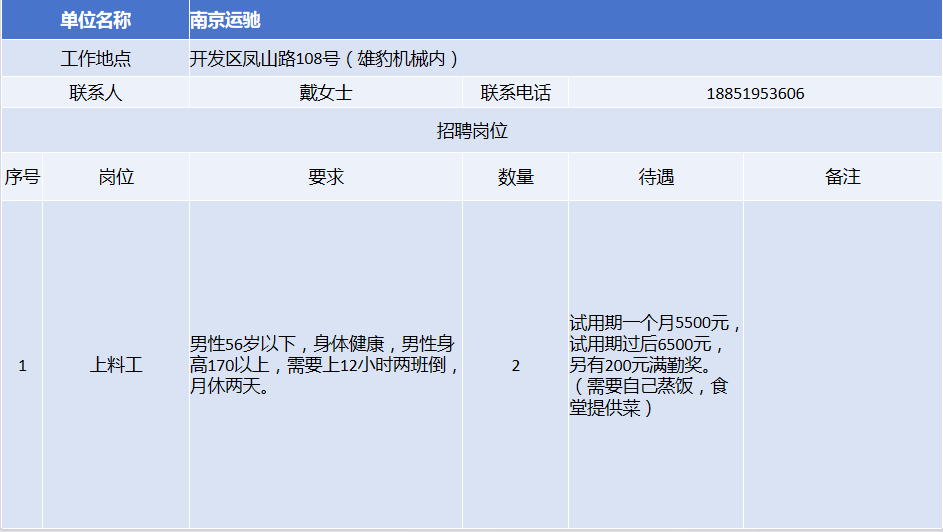Select the phone number 18851953606
Screen dimensions: 943x532
pyautogui.click(x=755, y=94)
